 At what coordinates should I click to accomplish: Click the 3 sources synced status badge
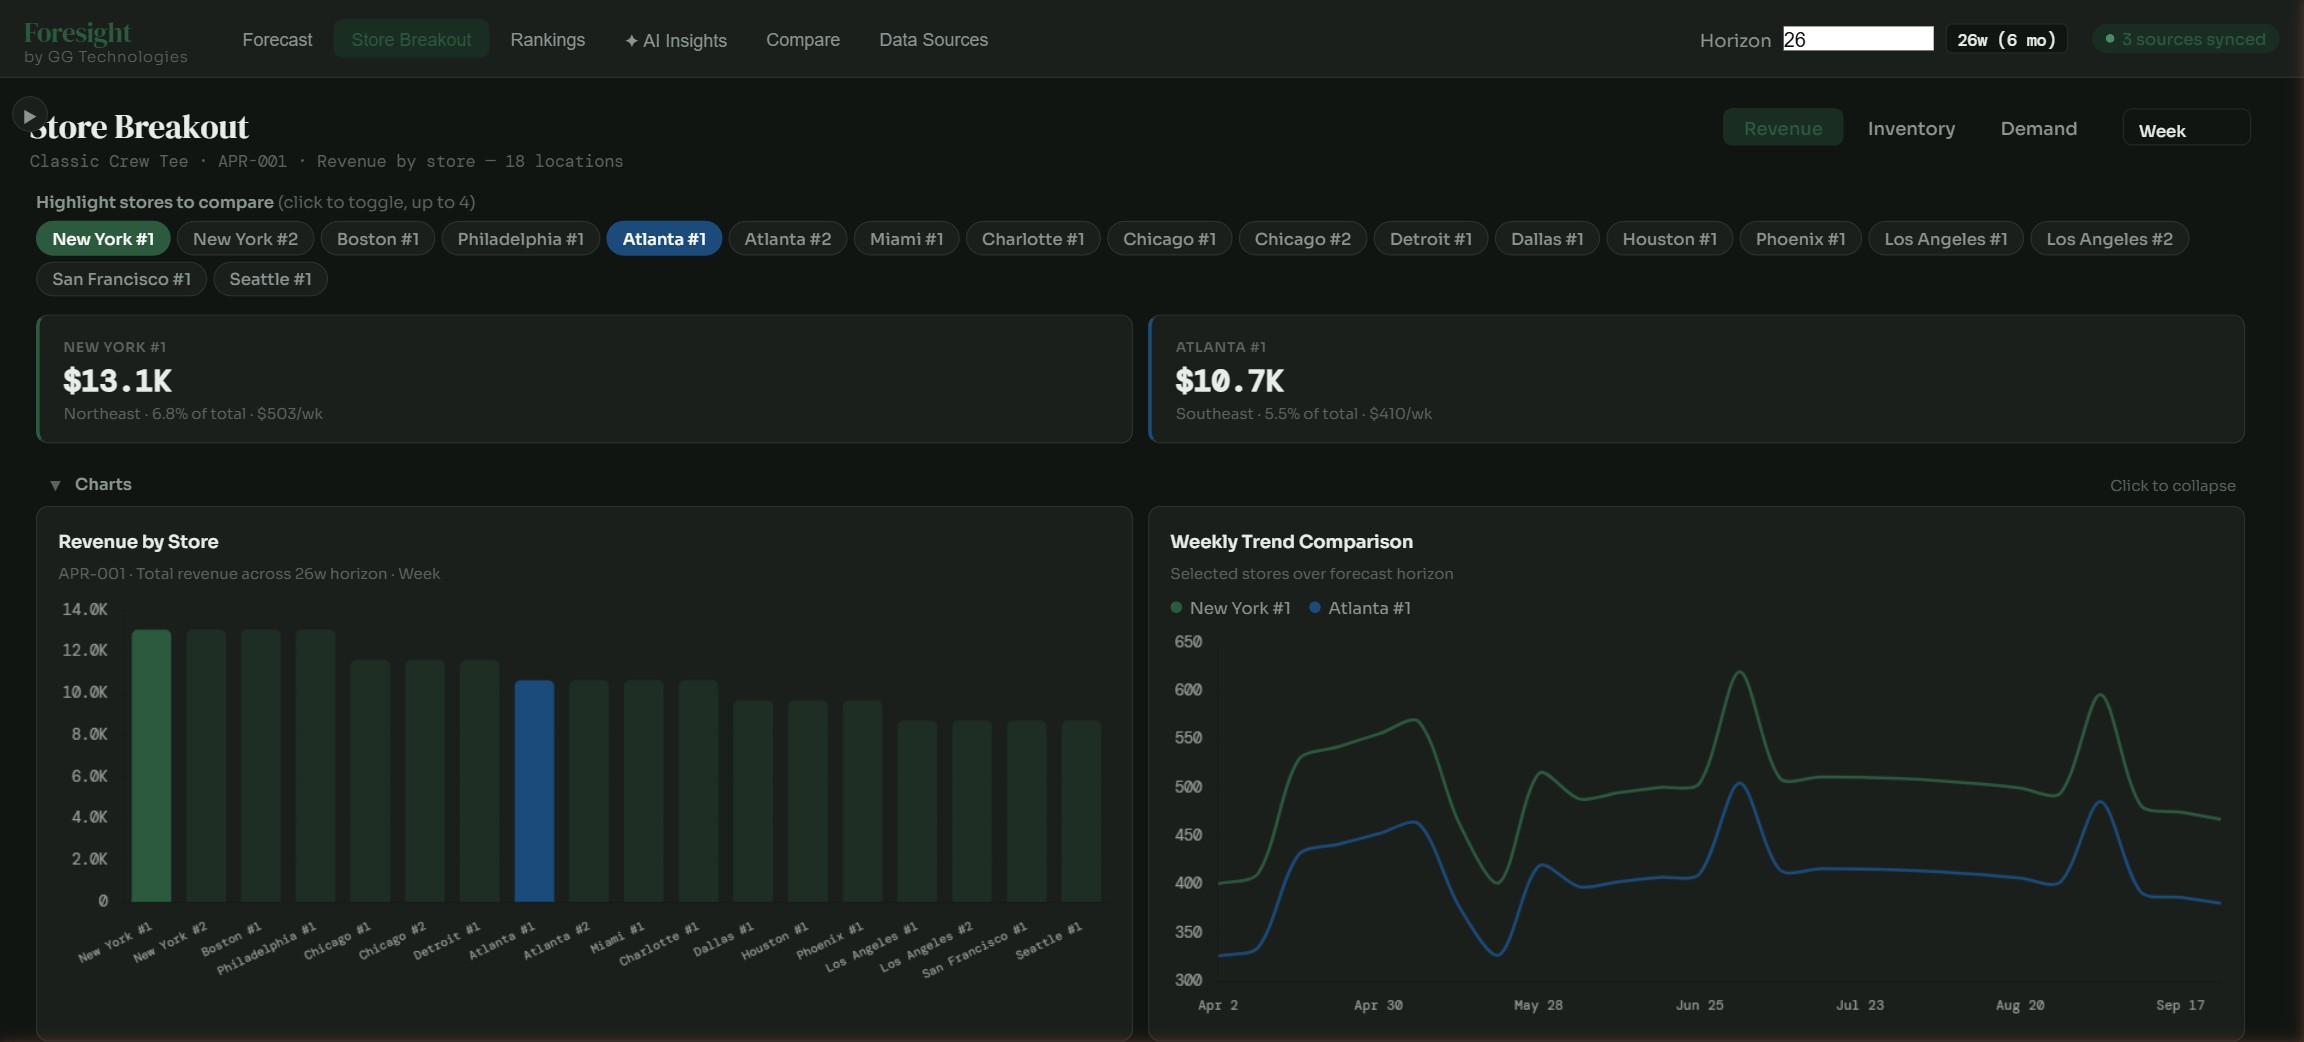tap(2184, 38)
